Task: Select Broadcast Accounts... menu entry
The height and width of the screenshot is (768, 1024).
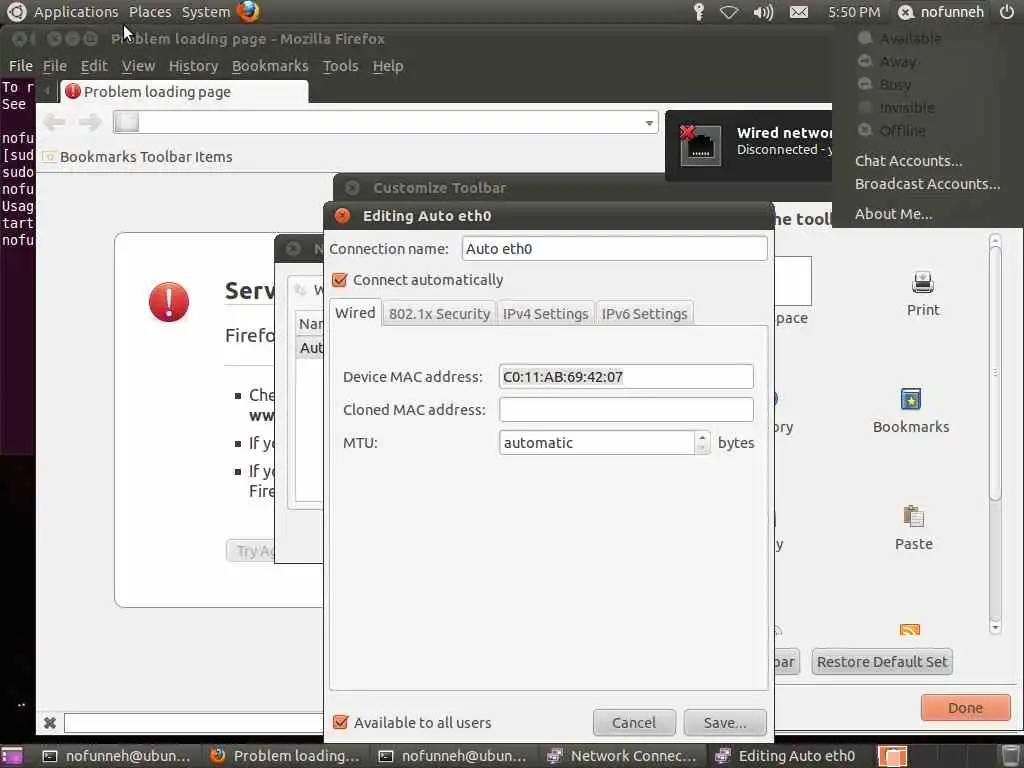Action: tap(927, 184)
